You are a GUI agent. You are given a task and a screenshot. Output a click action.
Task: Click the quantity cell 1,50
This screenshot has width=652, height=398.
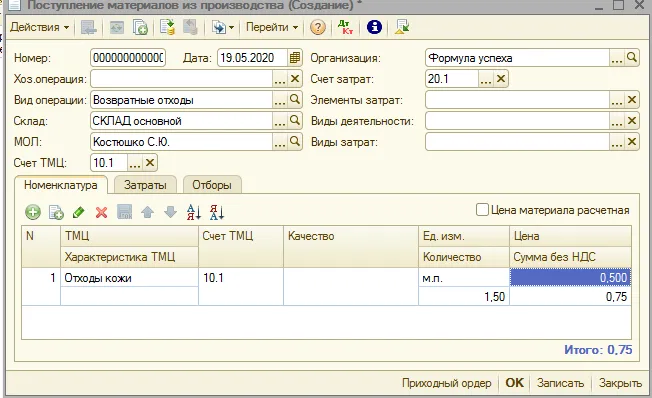464,297
